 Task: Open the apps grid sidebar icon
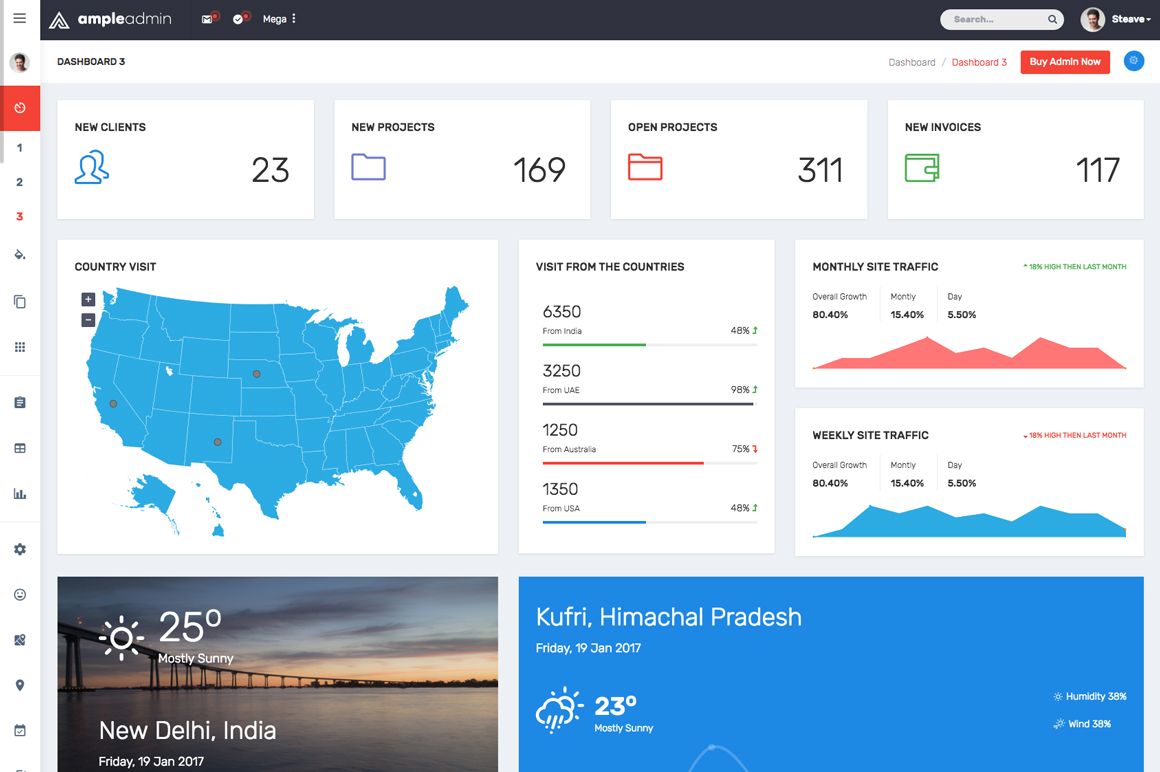tap(20, 347)
